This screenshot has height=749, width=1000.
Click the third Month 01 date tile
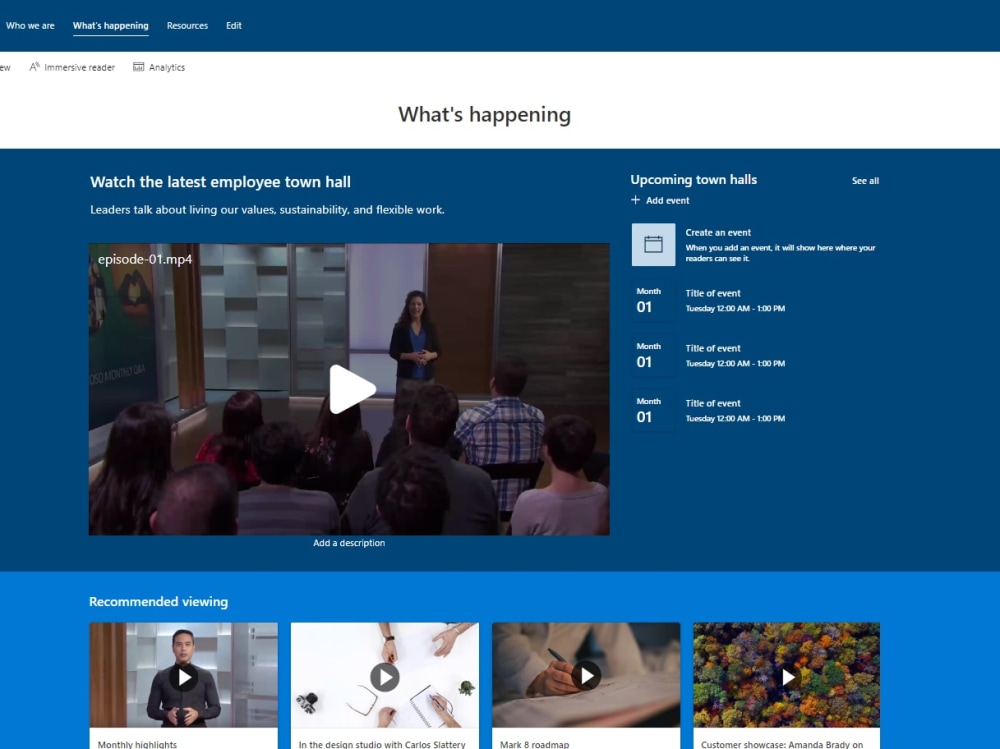[653, 410]
